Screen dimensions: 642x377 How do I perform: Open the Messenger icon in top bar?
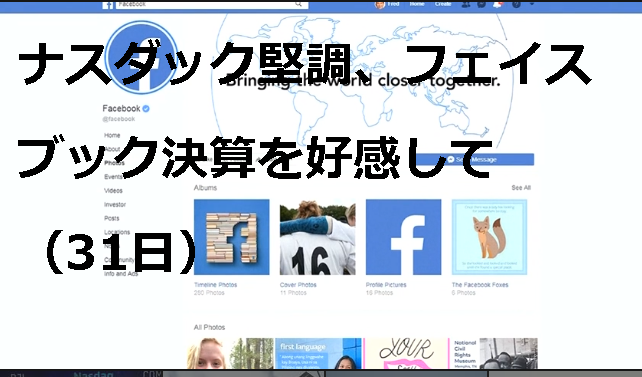pos(482,5)
